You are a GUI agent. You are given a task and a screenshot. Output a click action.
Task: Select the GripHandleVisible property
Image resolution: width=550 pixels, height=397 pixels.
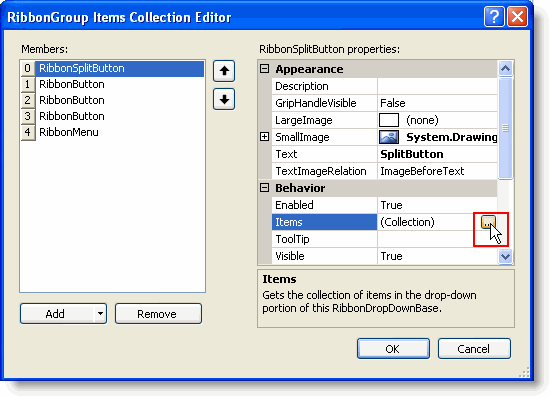[324, 103]
